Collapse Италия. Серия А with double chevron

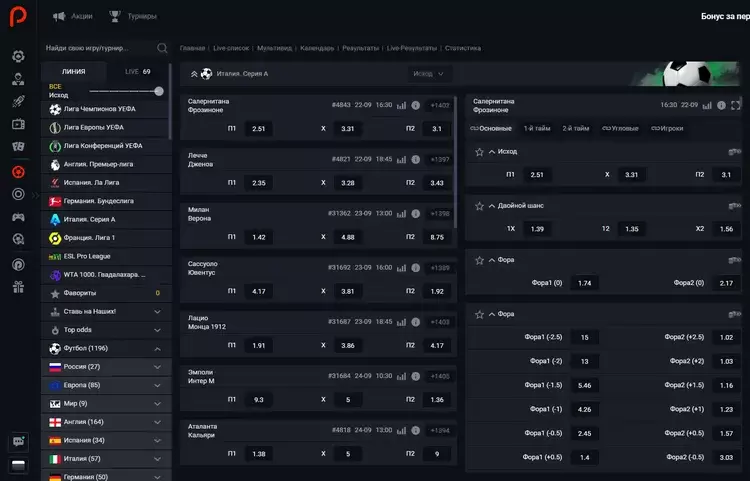click(x=194, y=74)
